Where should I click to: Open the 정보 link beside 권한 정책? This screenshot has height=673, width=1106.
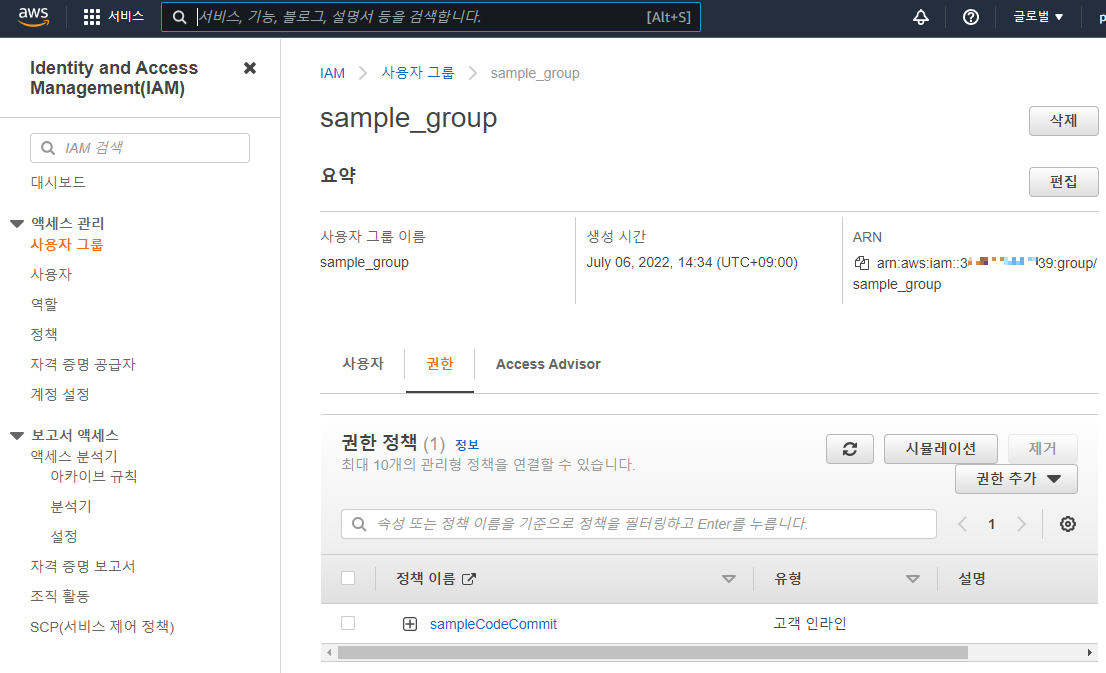467,445
